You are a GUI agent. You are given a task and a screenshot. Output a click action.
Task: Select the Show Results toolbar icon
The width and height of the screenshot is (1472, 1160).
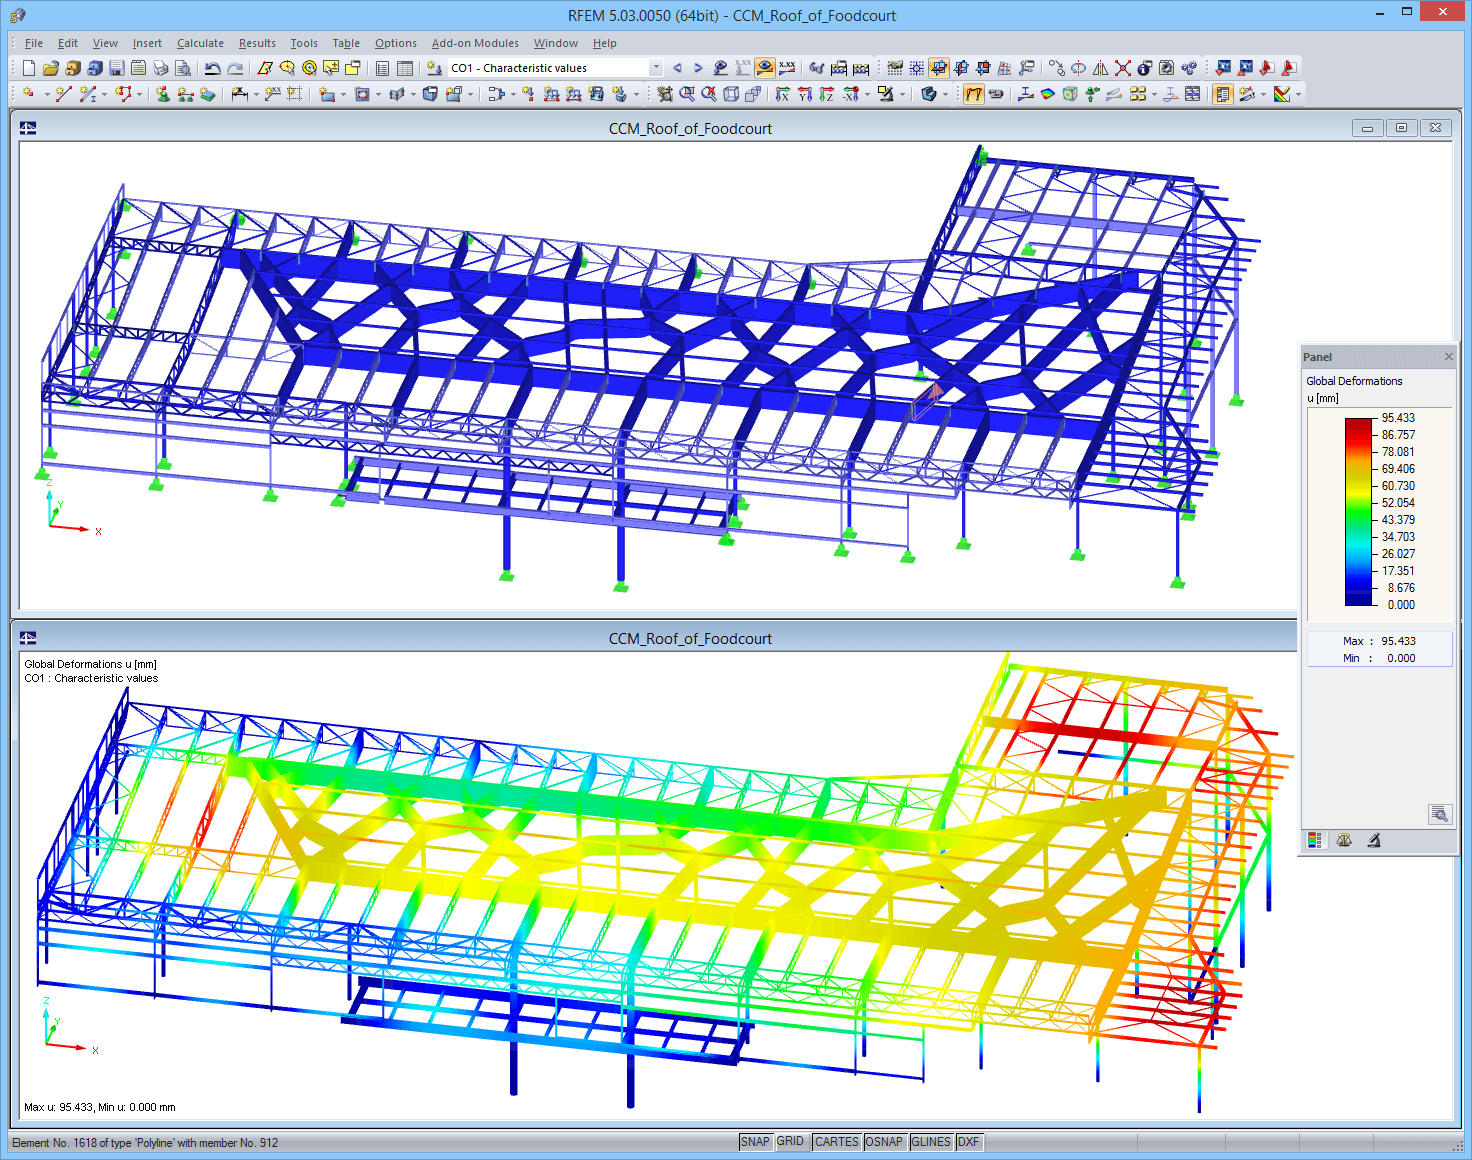[765, 67]
